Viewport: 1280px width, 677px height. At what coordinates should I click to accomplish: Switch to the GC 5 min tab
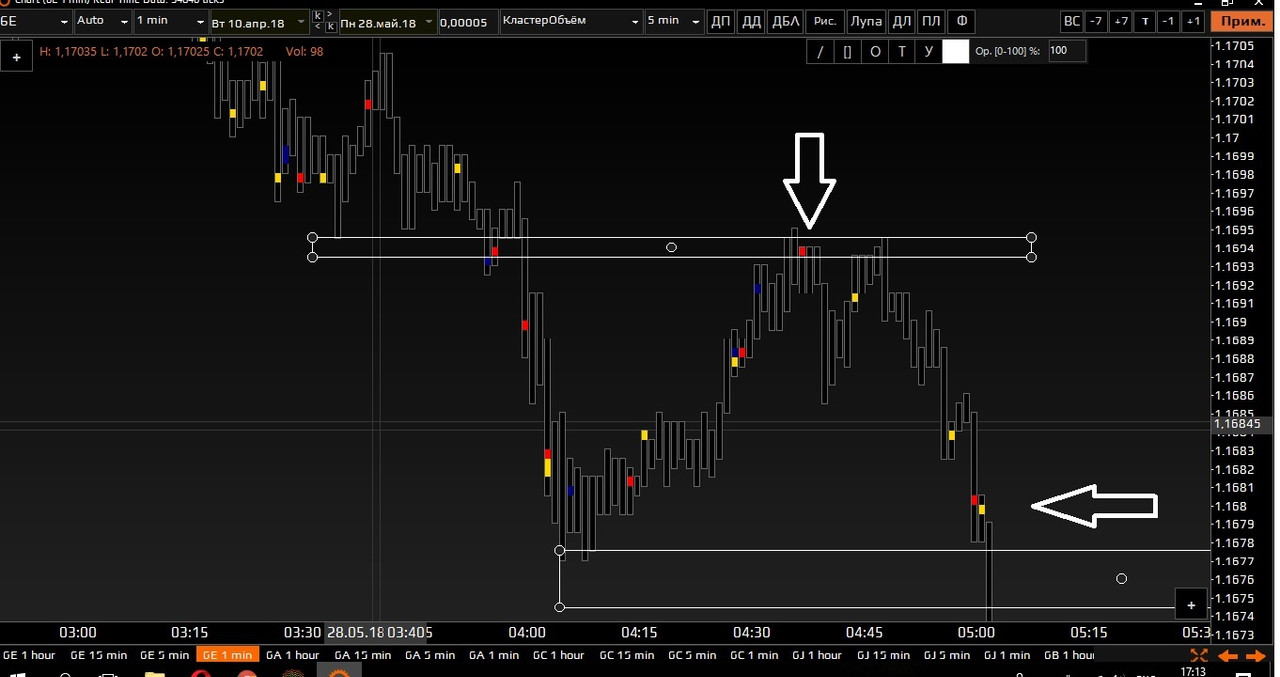tap(692, 655)
